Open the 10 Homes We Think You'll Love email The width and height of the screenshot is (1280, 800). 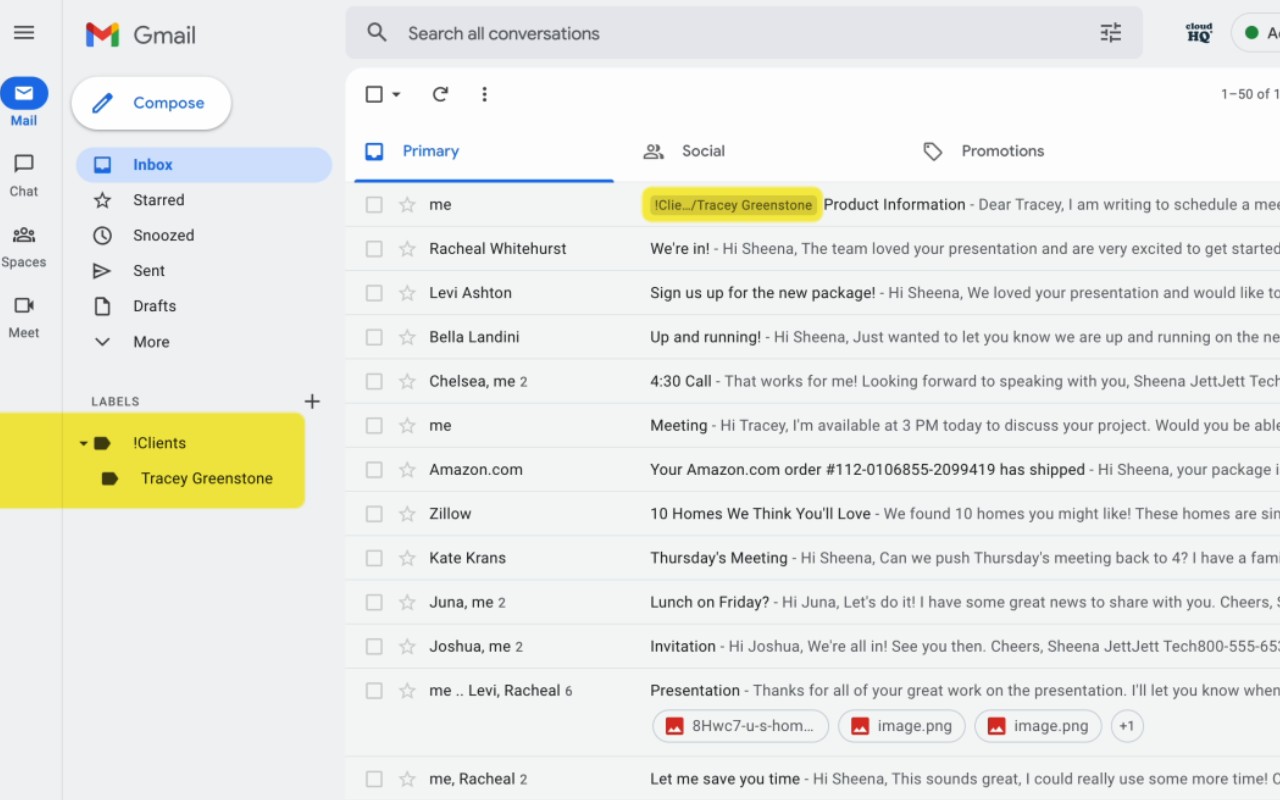[813, 514]
